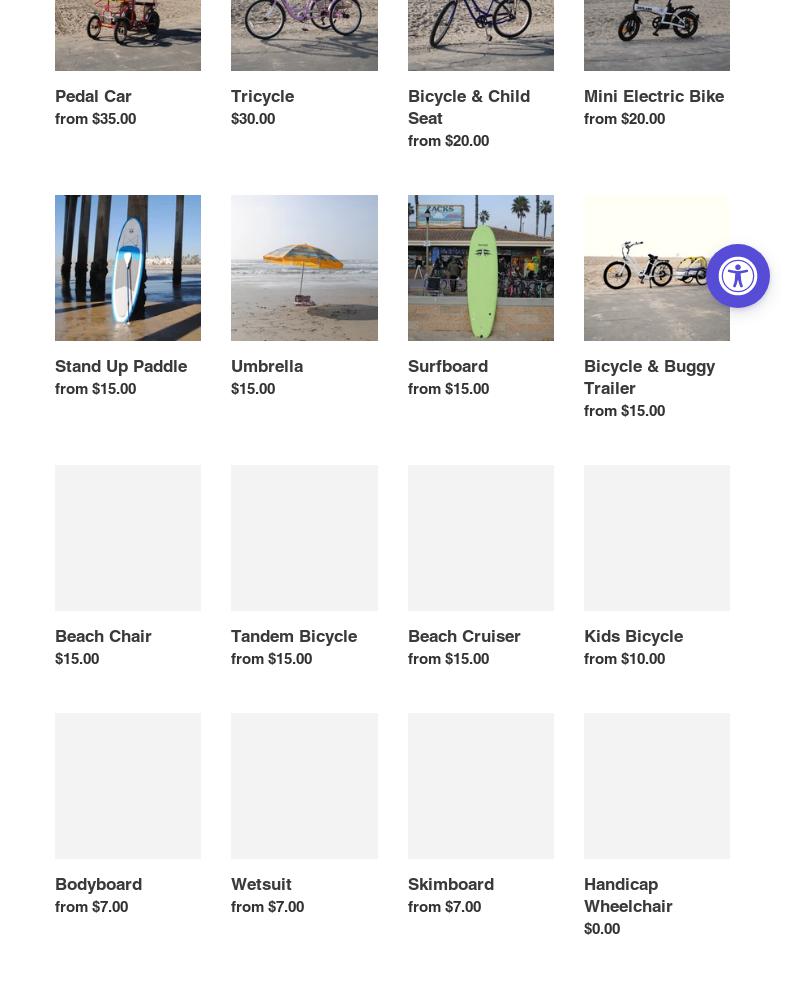
Task: Click the Surfboard title text
Action: pos(447,366)
